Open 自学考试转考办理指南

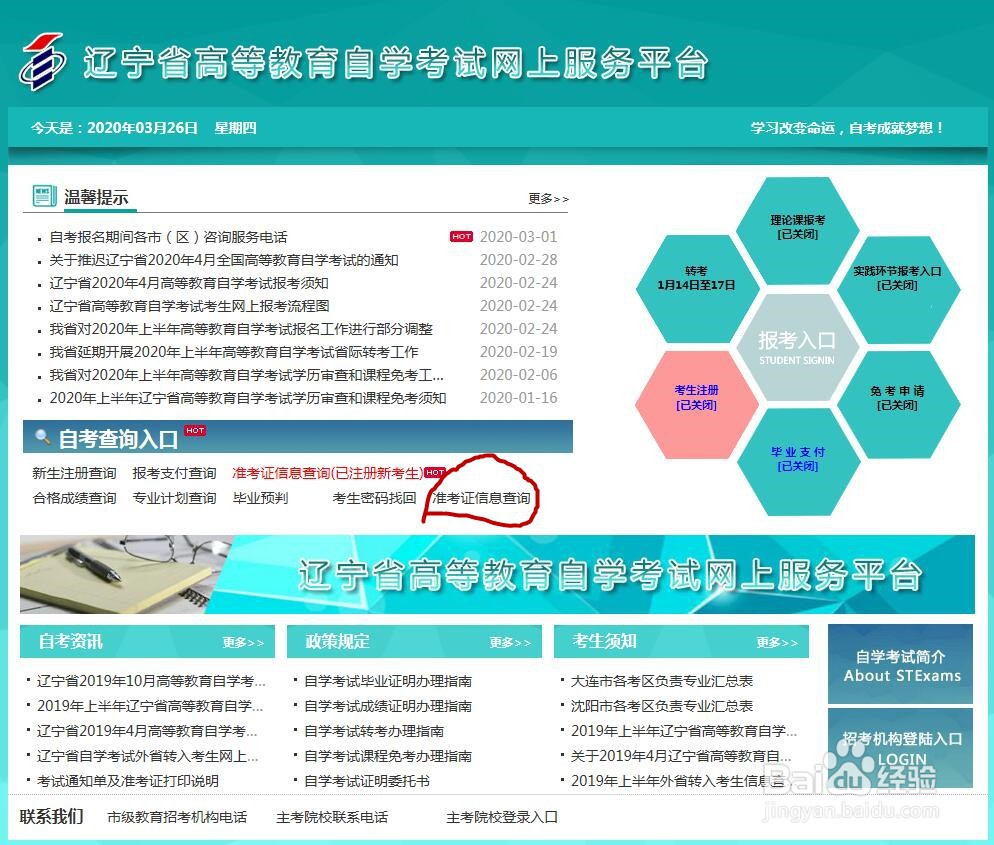(374, 731)
